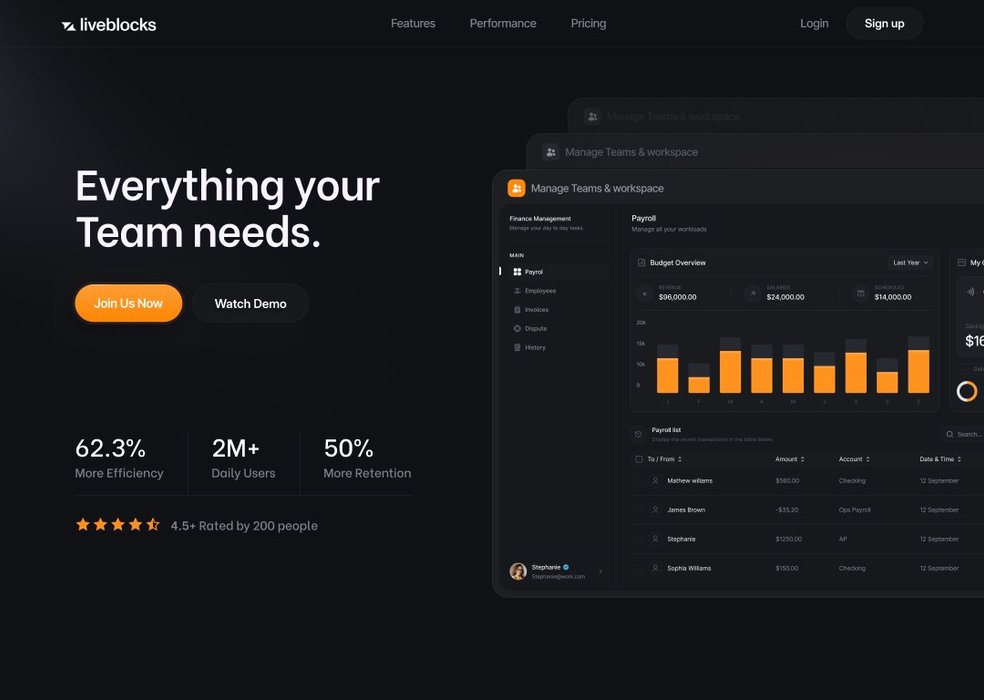Open the Employees sidebar icon
Viewport: 984px width, 700px height.
517,291
